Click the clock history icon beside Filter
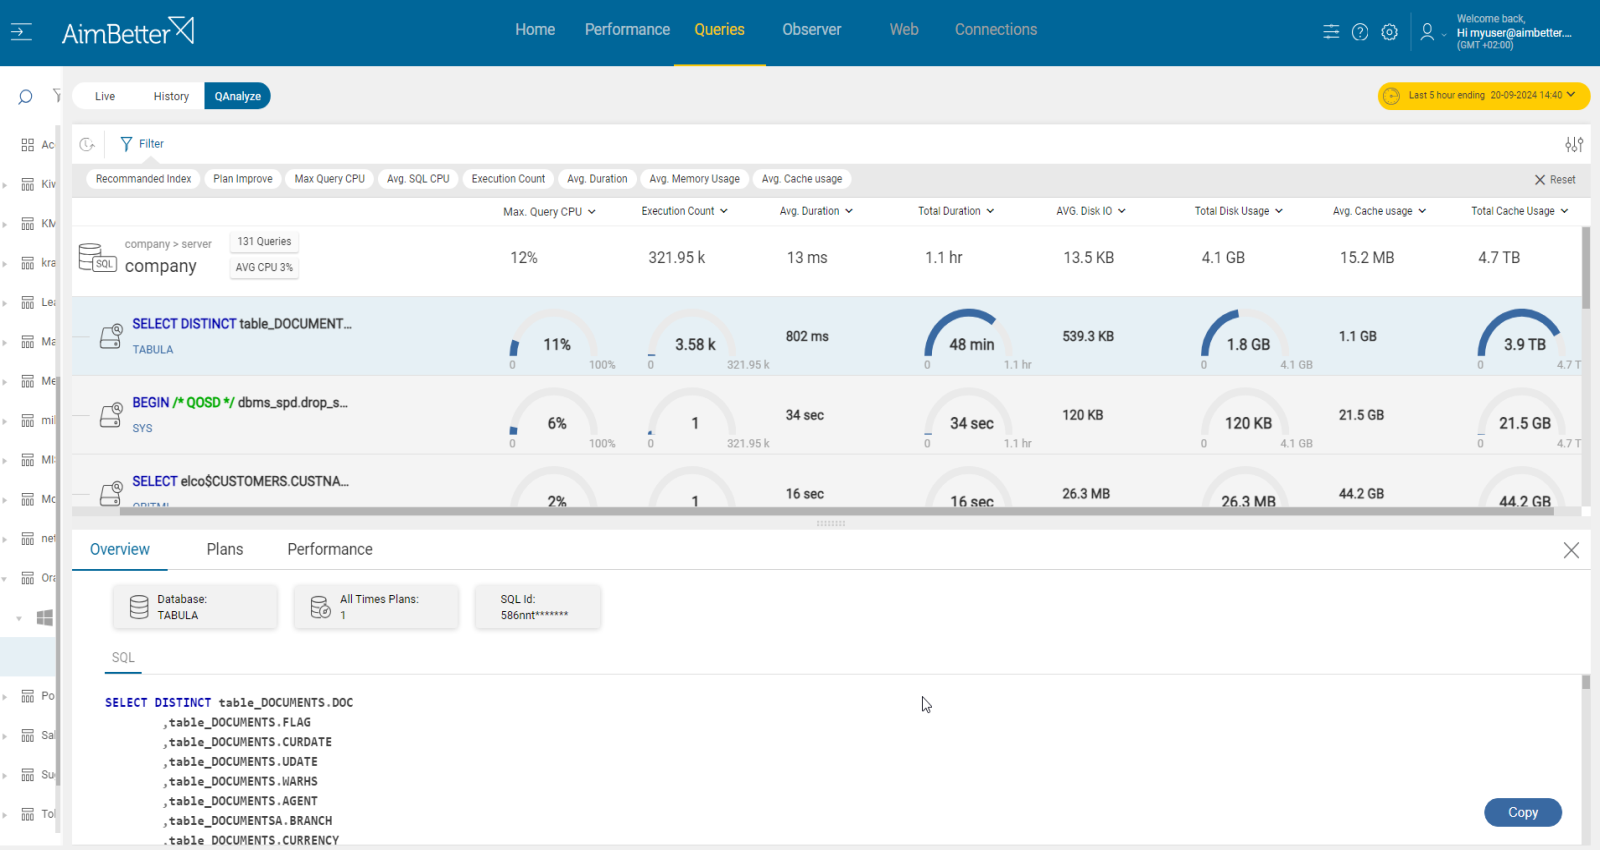The width and height of the screenshot is (1600, 850). [87, 144]
